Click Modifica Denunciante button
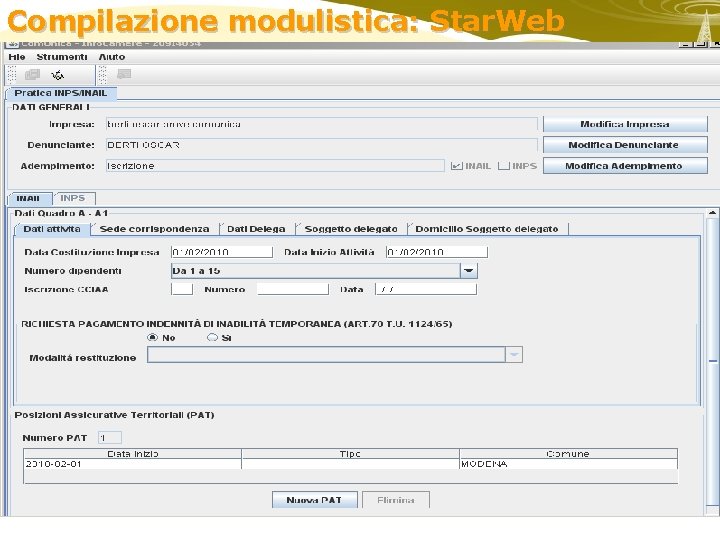Viewport: 720px width, 540px height. pos(625,145)
